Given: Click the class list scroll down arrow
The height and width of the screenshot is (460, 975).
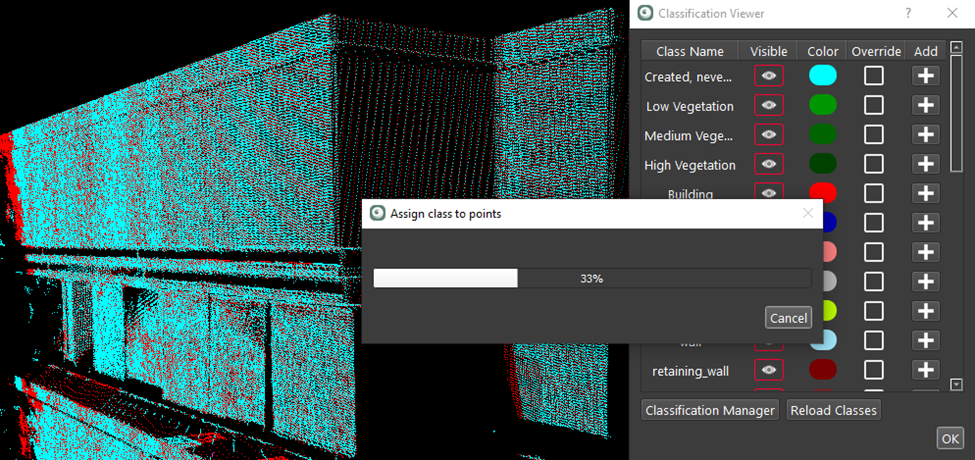Looking at the screenshot, I should click(955, 384).
